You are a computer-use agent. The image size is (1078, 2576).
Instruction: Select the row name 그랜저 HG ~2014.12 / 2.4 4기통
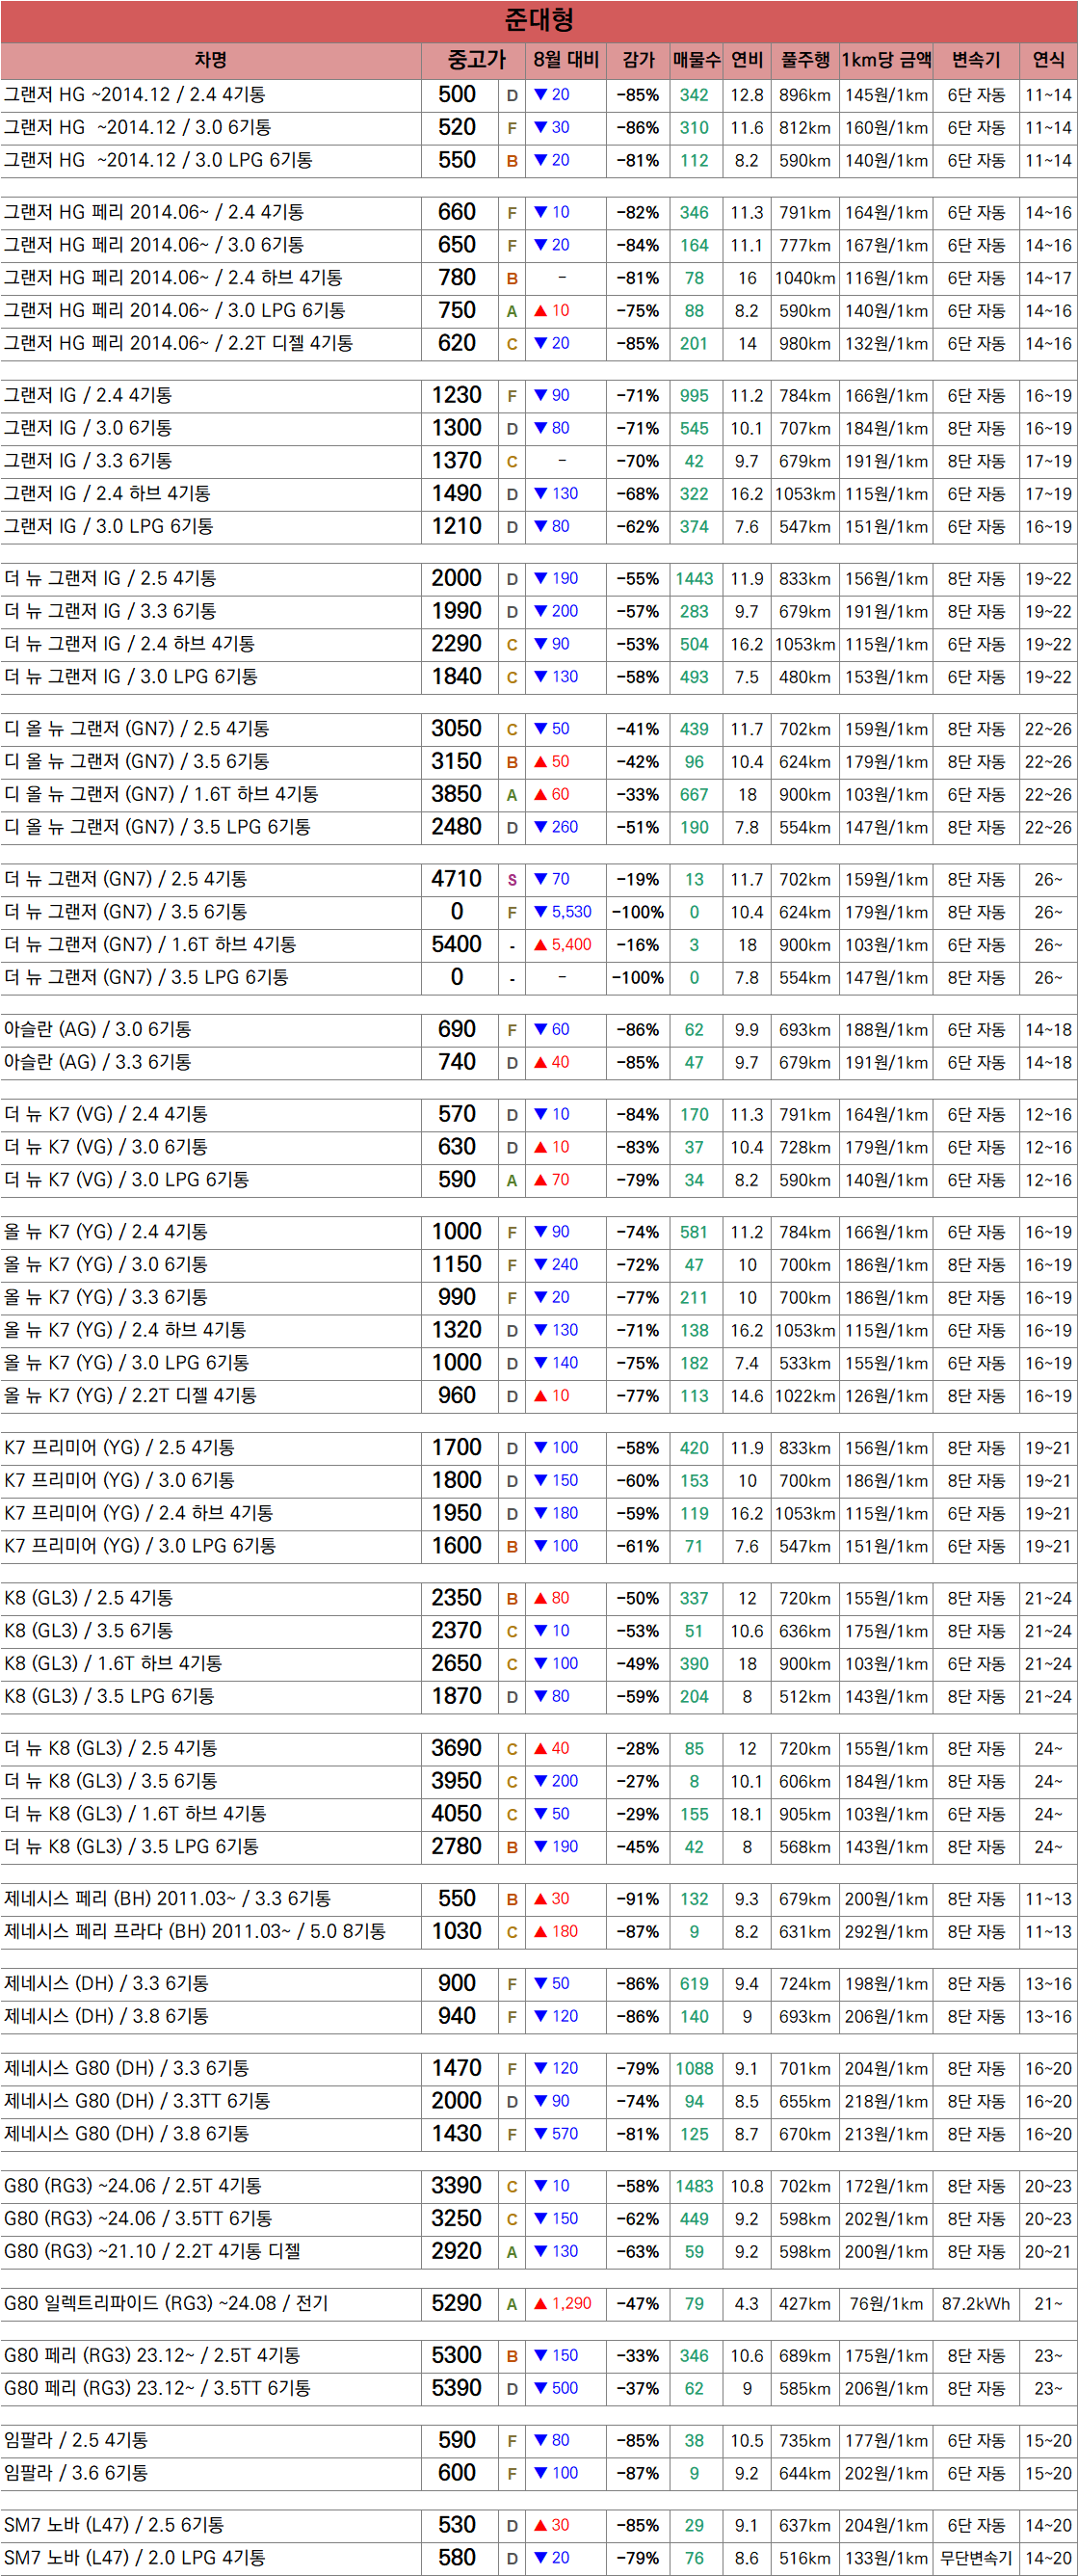pyautogui.click(x=135, y=95)
